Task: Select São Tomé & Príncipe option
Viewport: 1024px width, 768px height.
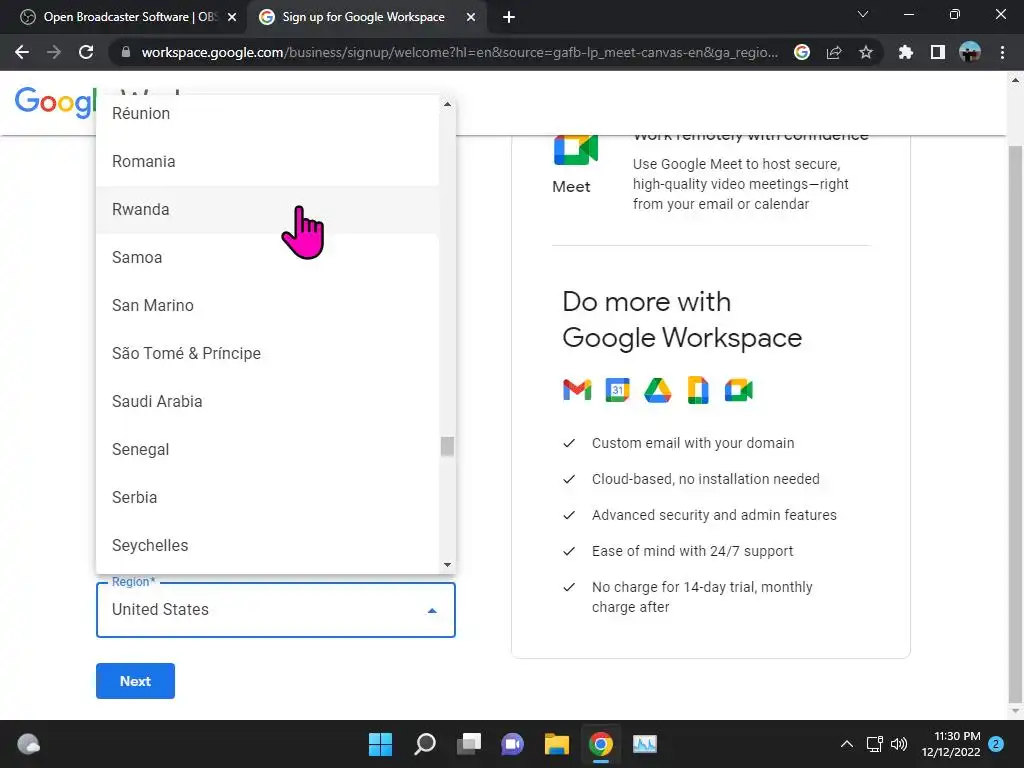Action: pos(267,353)
